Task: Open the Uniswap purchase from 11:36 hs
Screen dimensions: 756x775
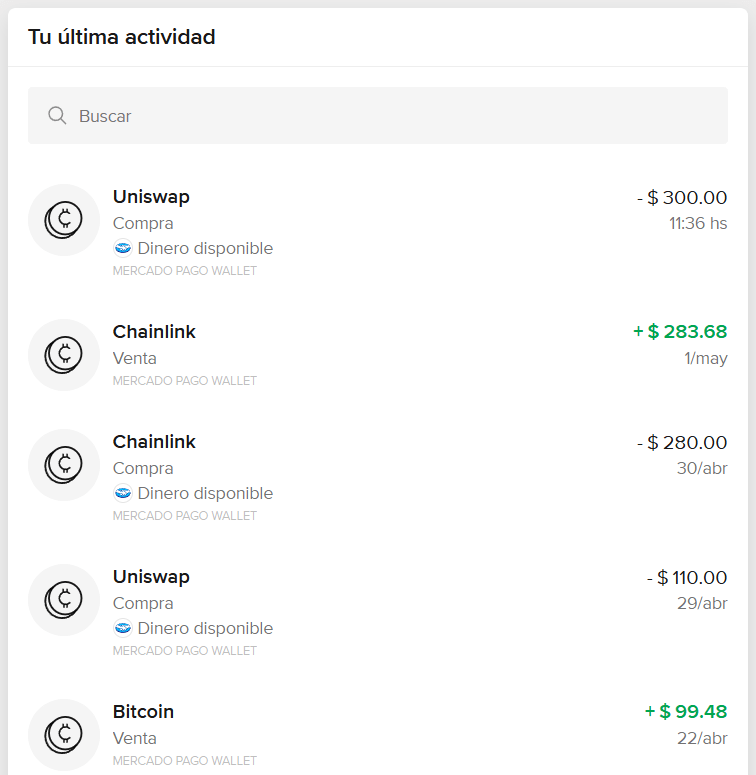Action: (x=151, y=197)
